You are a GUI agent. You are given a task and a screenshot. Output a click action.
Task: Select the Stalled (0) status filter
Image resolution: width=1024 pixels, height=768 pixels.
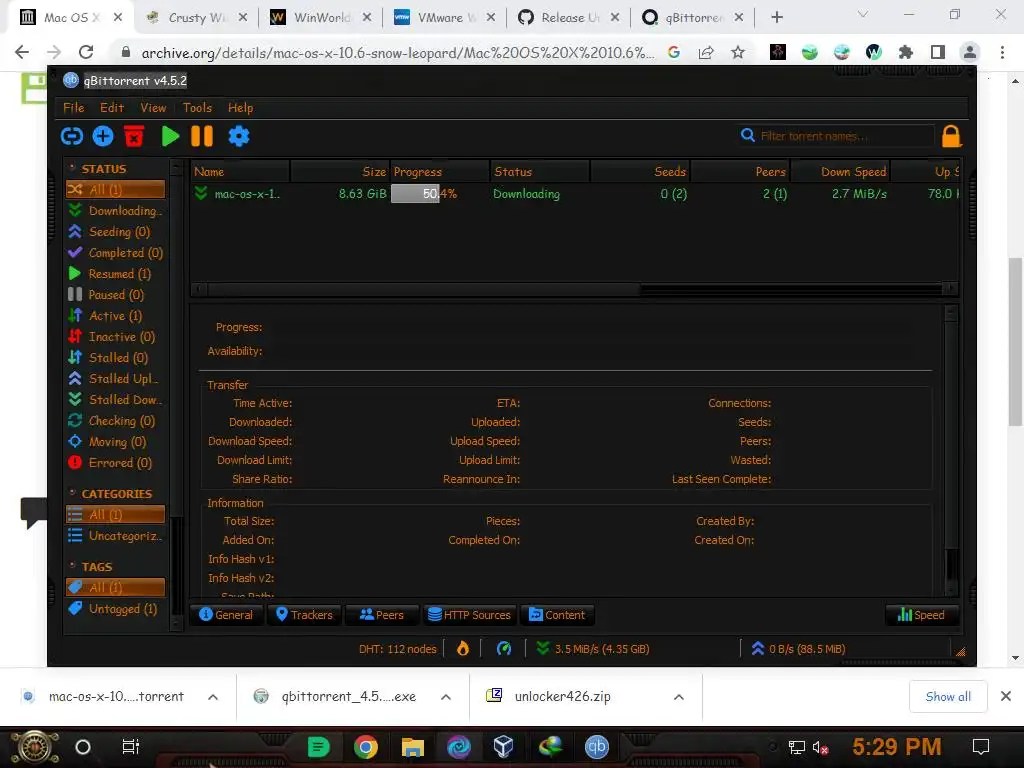116,357
